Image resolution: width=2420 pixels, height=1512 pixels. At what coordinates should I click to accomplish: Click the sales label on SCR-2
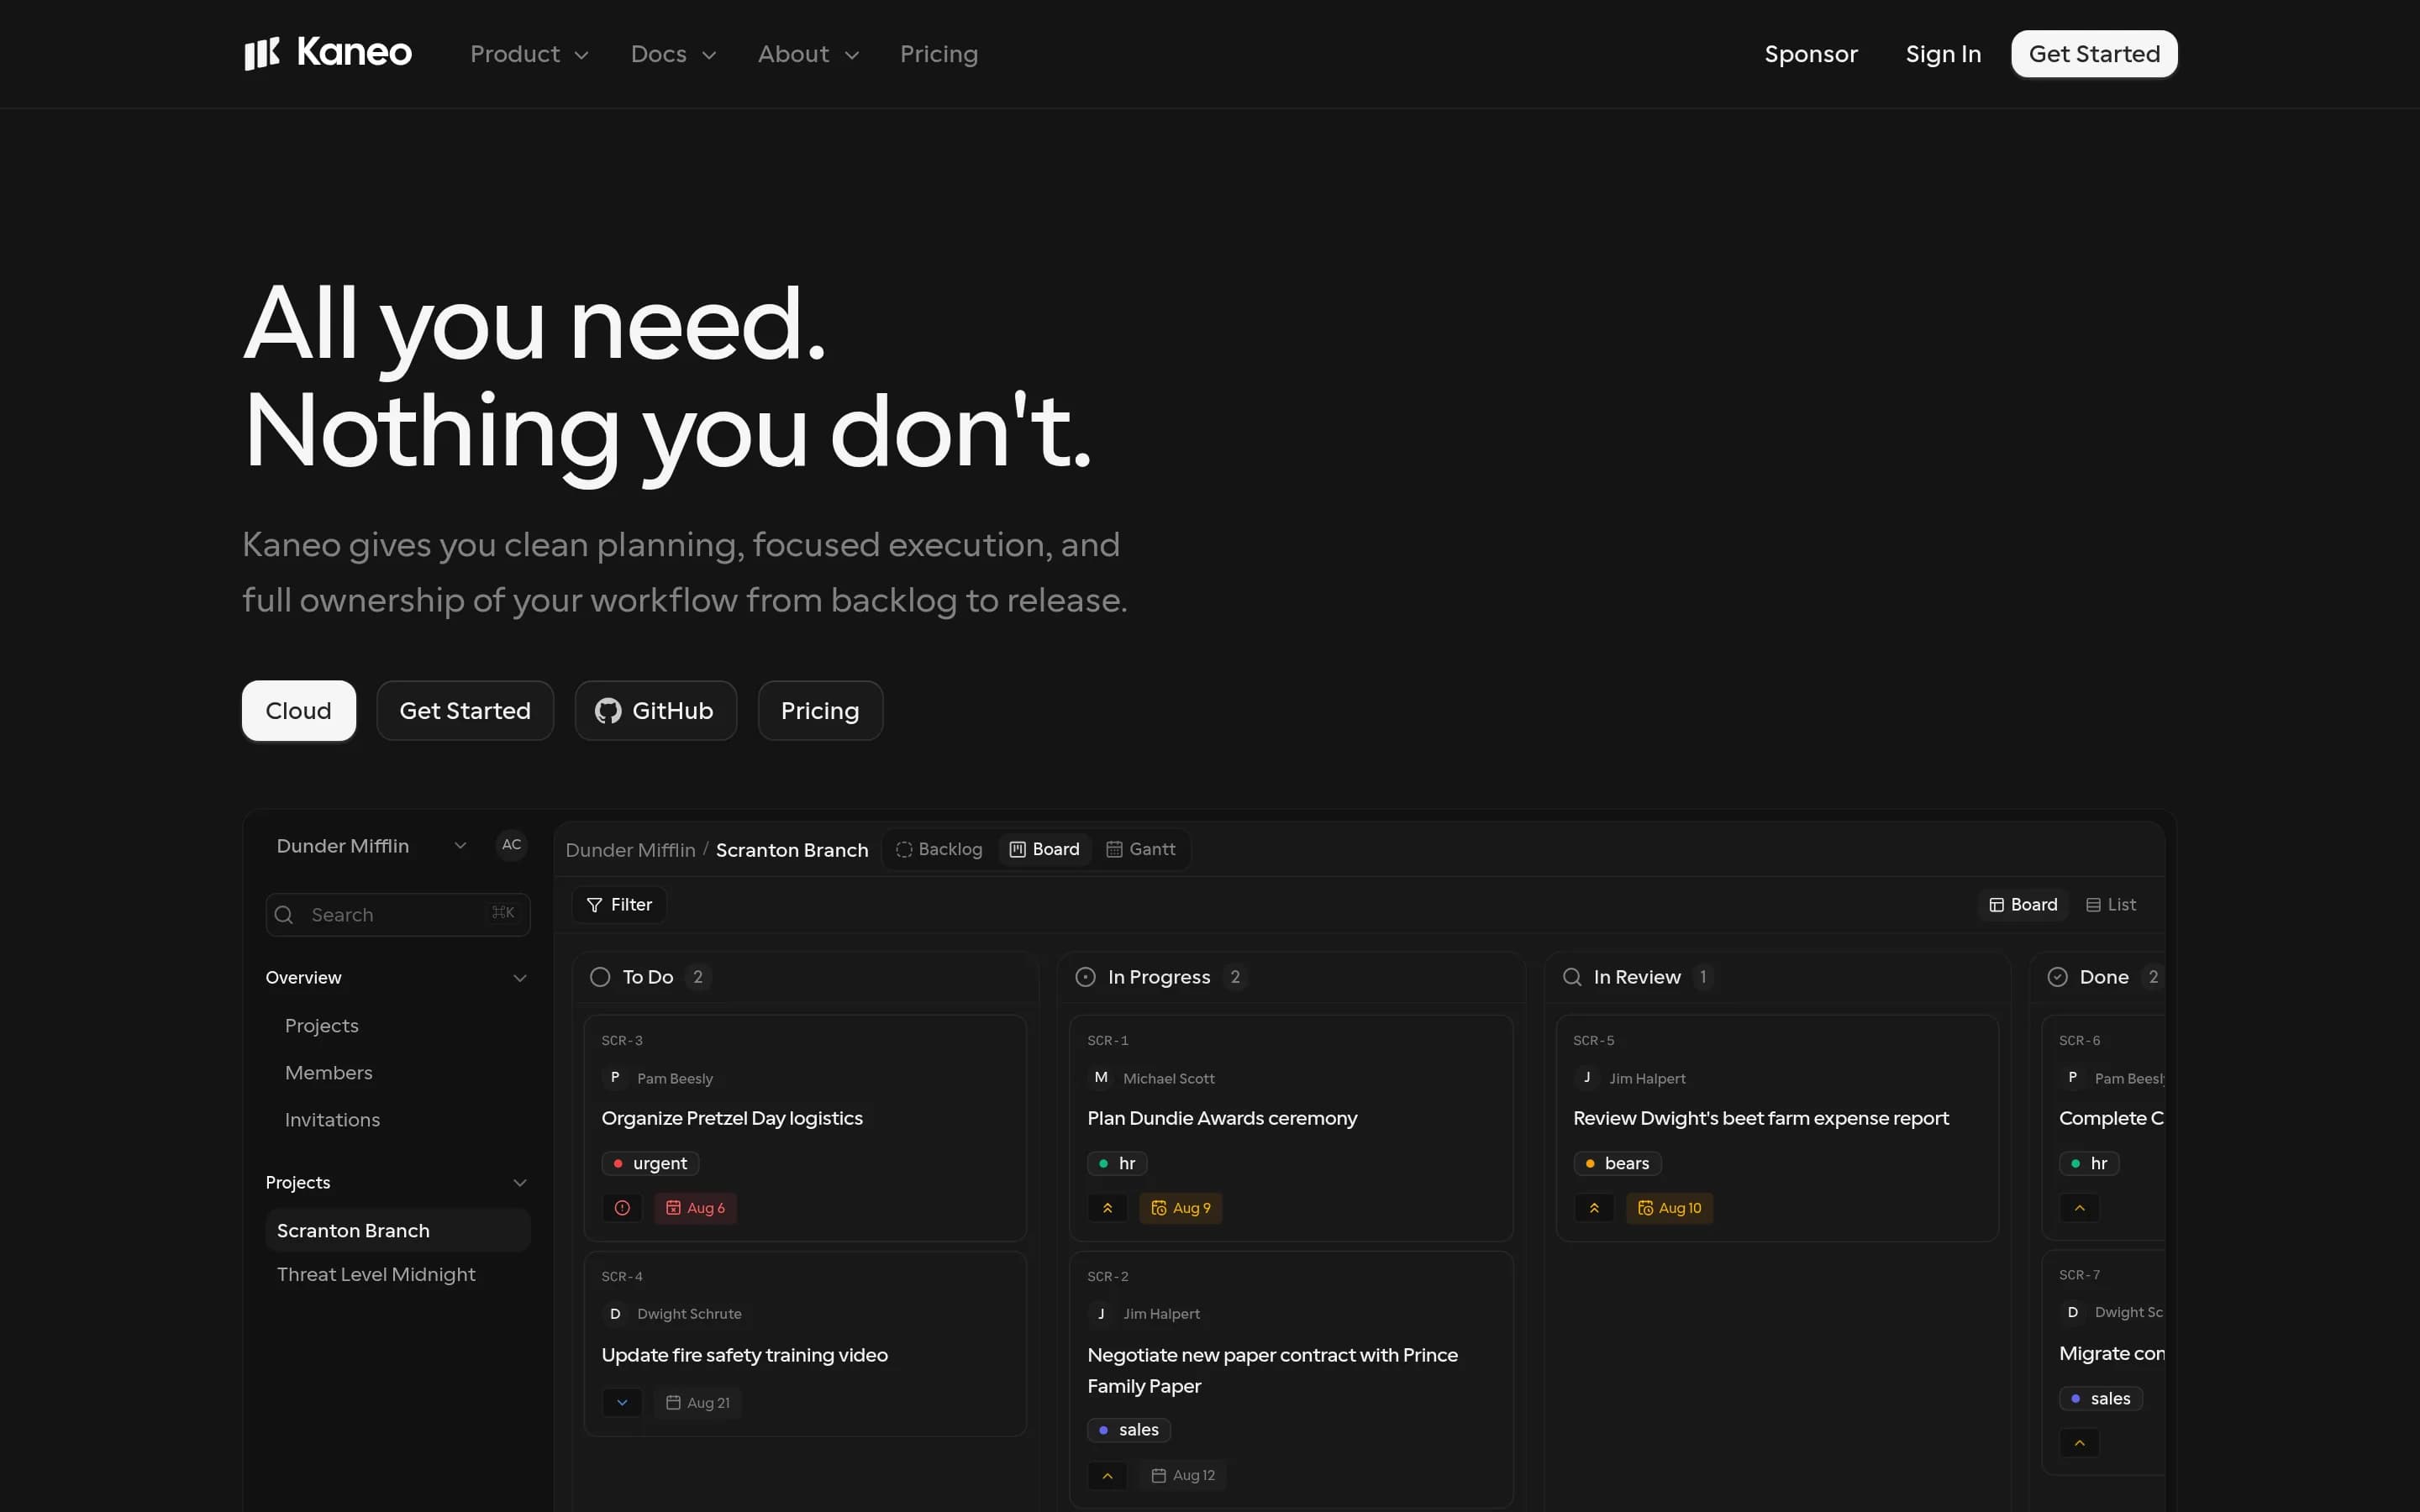1128,1431
